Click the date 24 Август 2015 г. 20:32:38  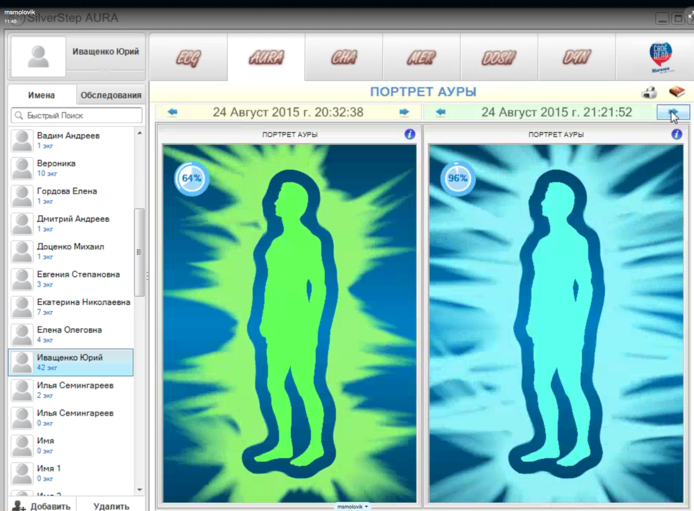(288, 112)
